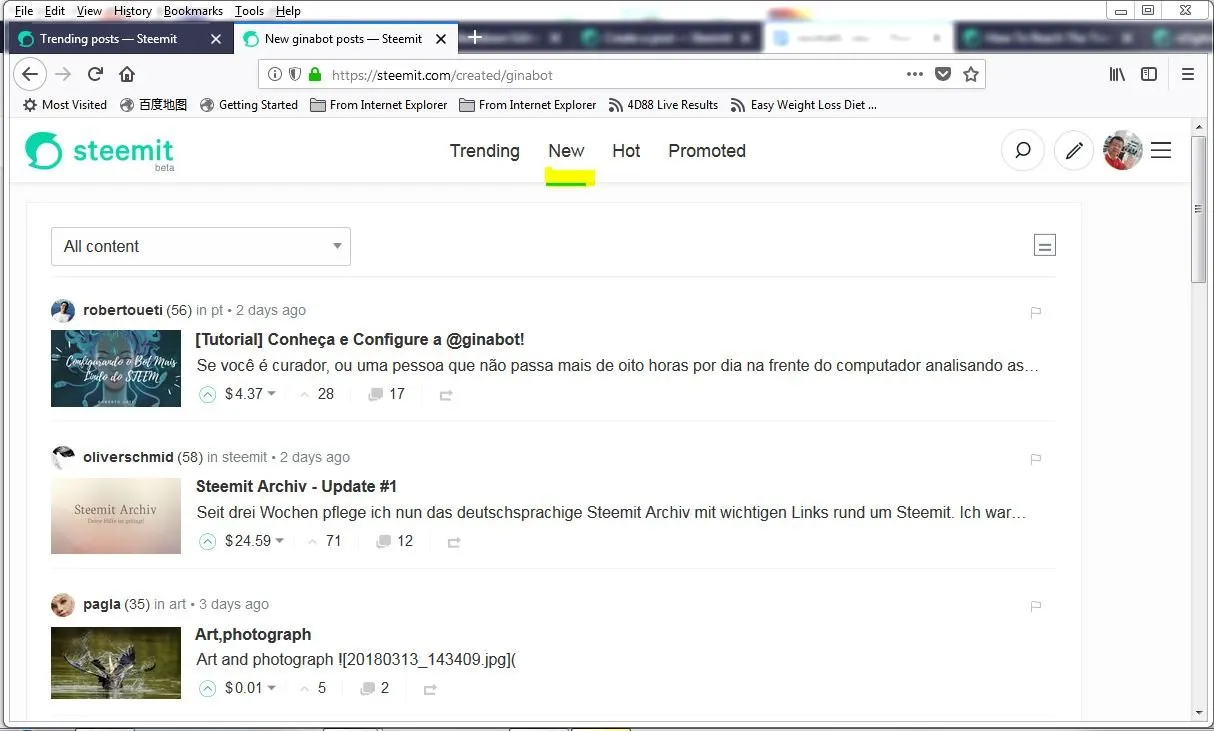Show the browser sidebars icon
Viewport: 1214px width, 731px height.
pos(1149,74)
